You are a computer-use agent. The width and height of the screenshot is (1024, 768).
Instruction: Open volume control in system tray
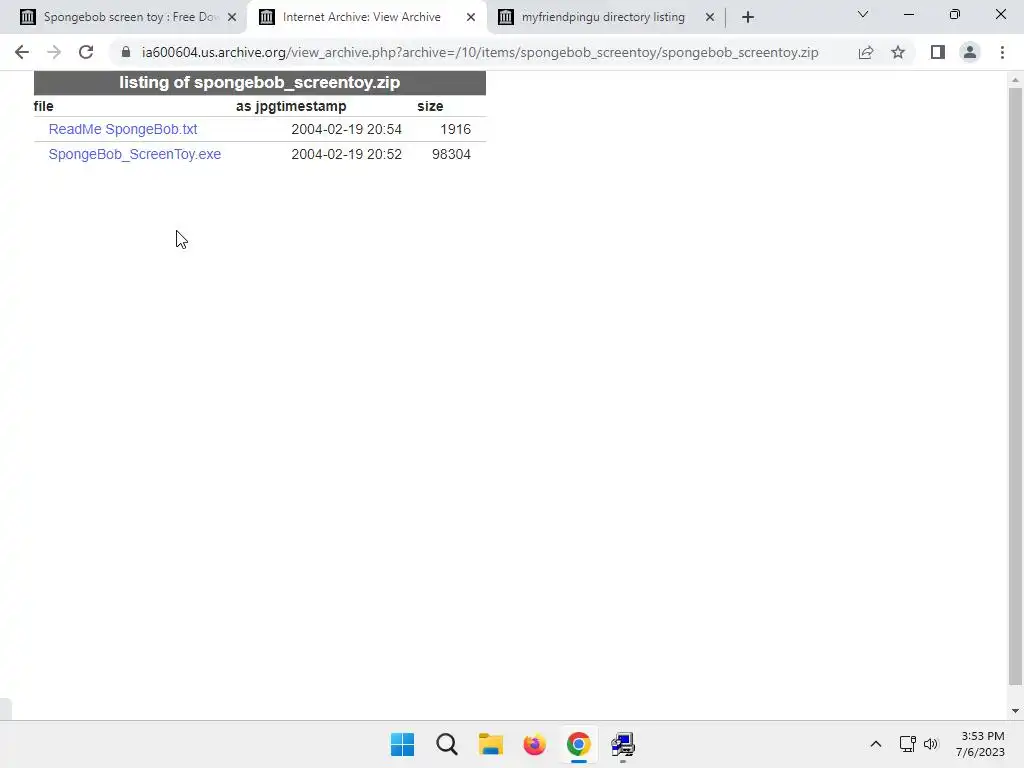point(931,744)
